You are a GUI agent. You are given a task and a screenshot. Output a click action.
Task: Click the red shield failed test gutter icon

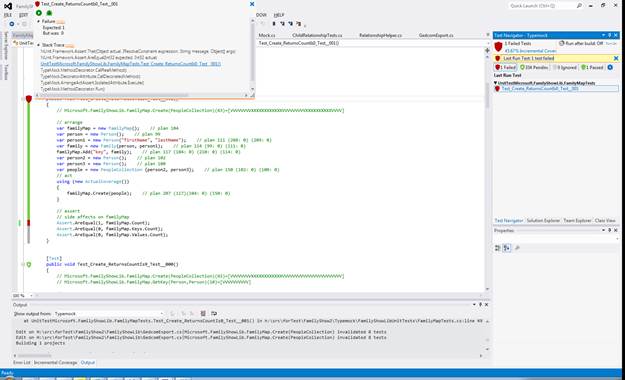[28, 98]
